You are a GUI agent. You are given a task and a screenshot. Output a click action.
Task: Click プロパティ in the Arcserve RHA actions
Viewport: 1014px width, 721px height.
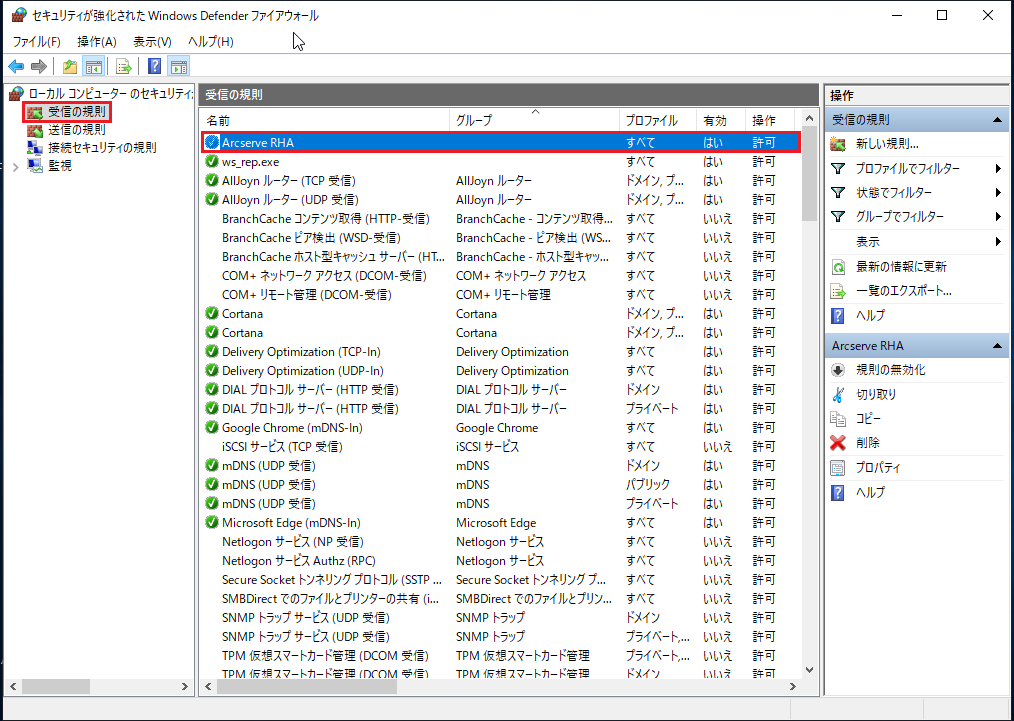(x=878, y=468)
